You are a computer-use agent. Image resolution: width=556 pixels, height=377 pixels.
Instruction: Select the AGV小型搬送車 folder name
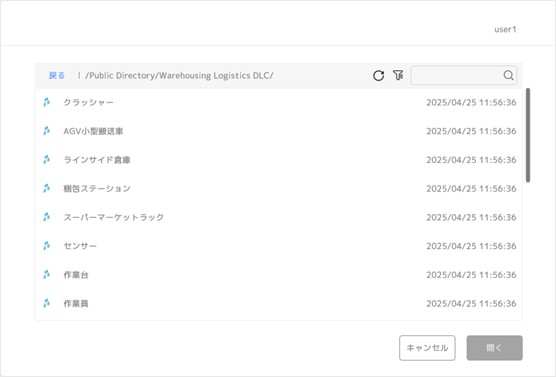coord(93,131)
